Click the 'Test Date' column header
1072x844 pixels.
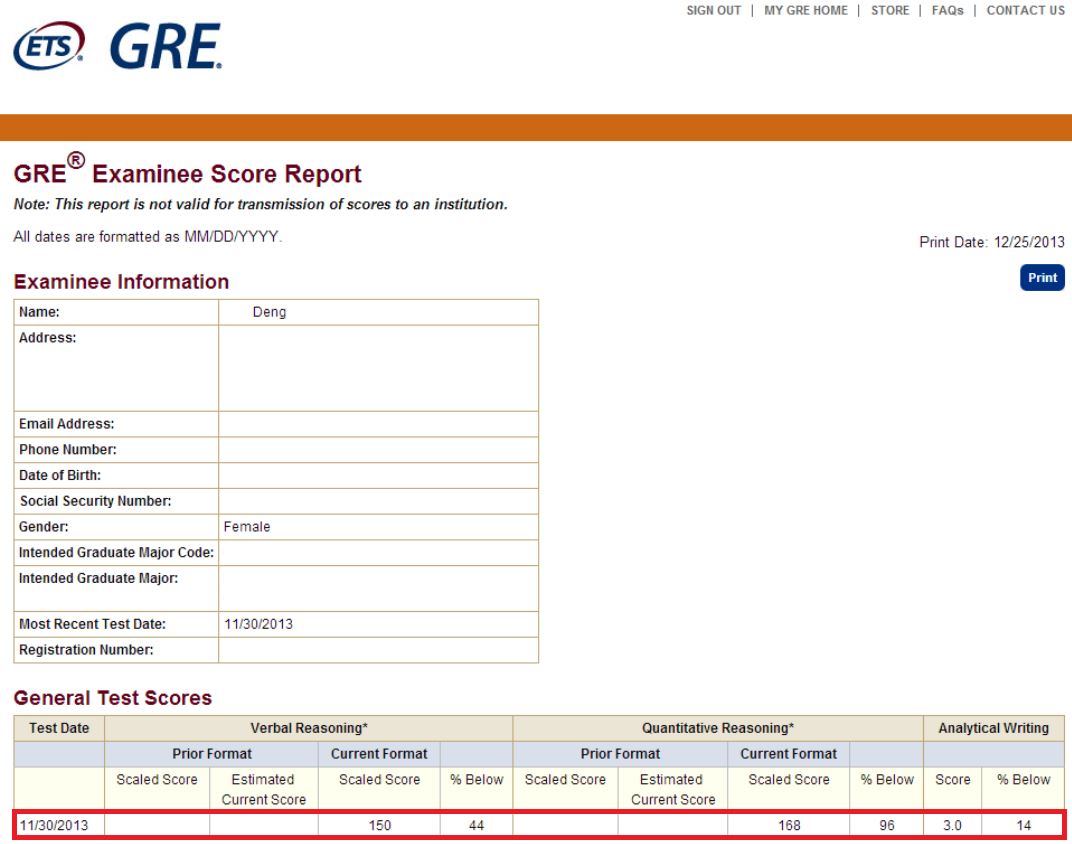coord(59,728)
